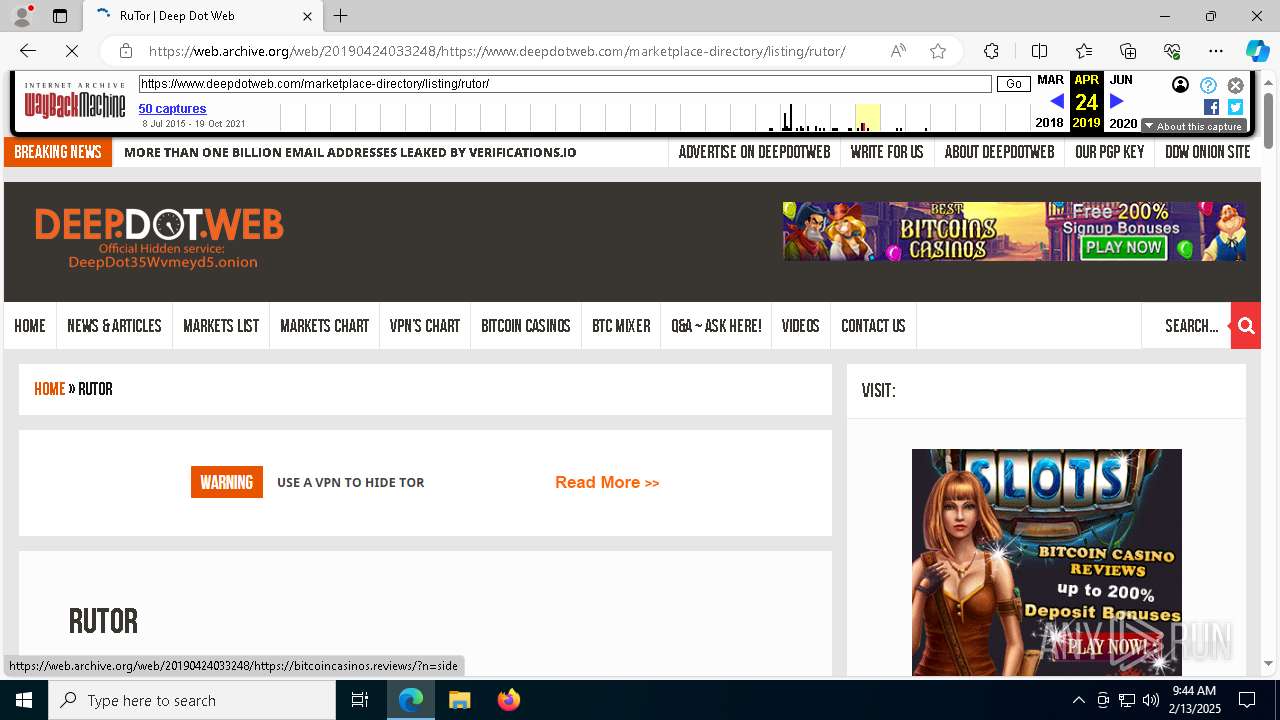Select year 2020 in Wayback toolbar

click(x=1123, y=123)
